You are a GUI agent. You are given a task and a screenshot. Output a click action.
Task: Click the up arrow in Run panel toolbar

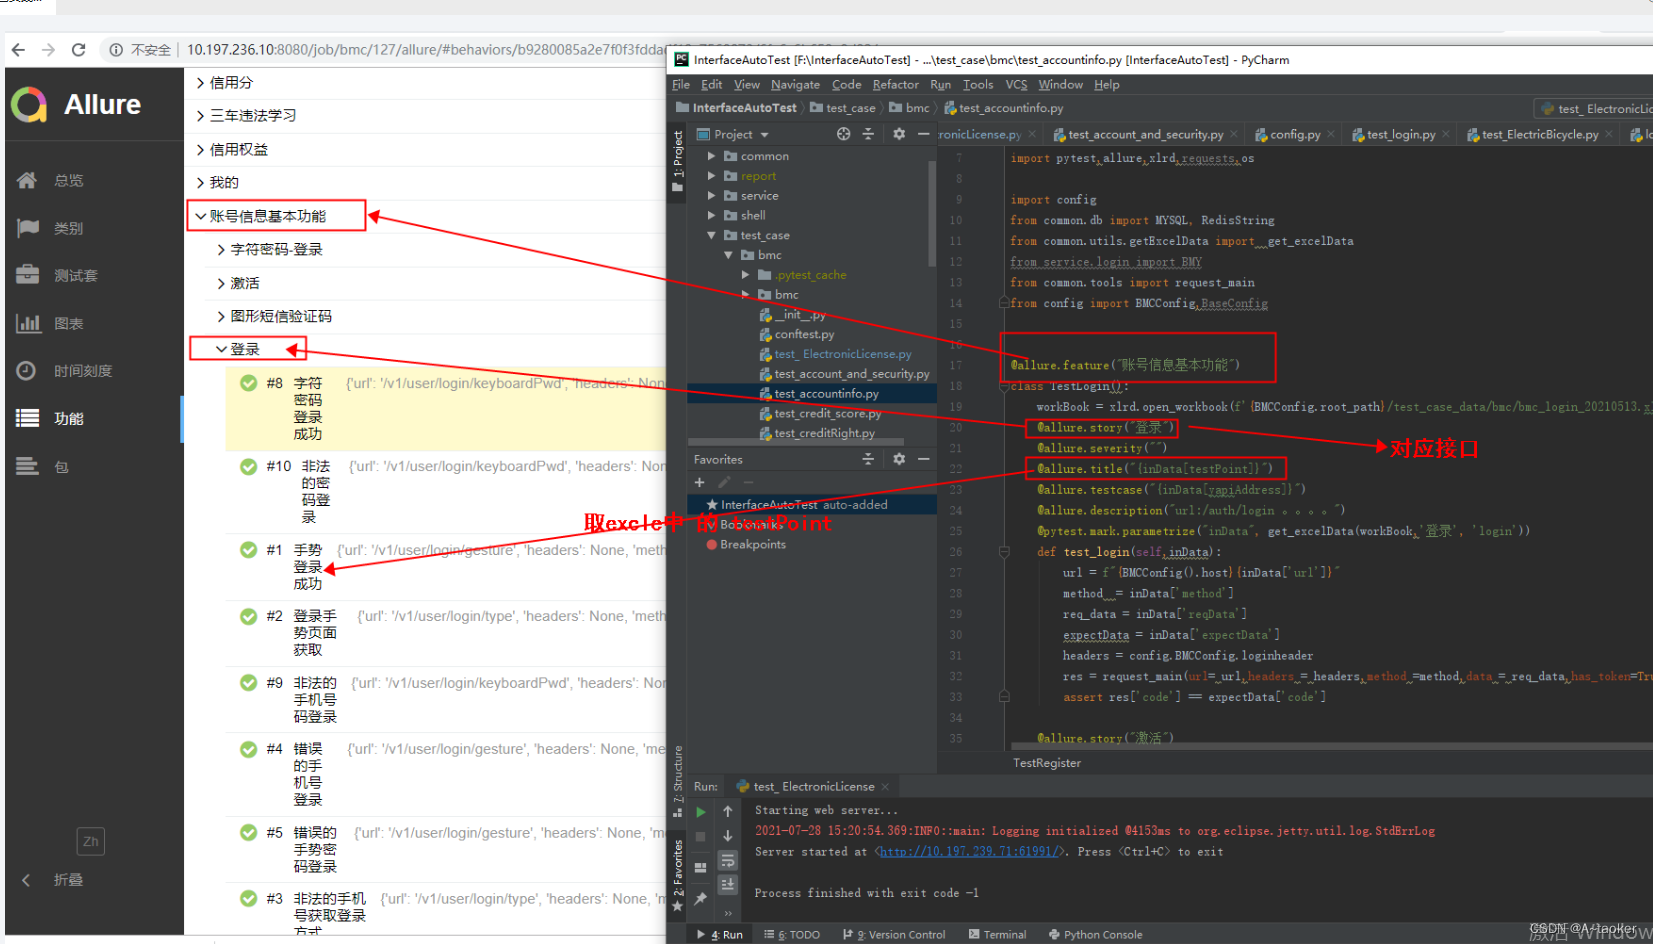[x=728, y=811]
